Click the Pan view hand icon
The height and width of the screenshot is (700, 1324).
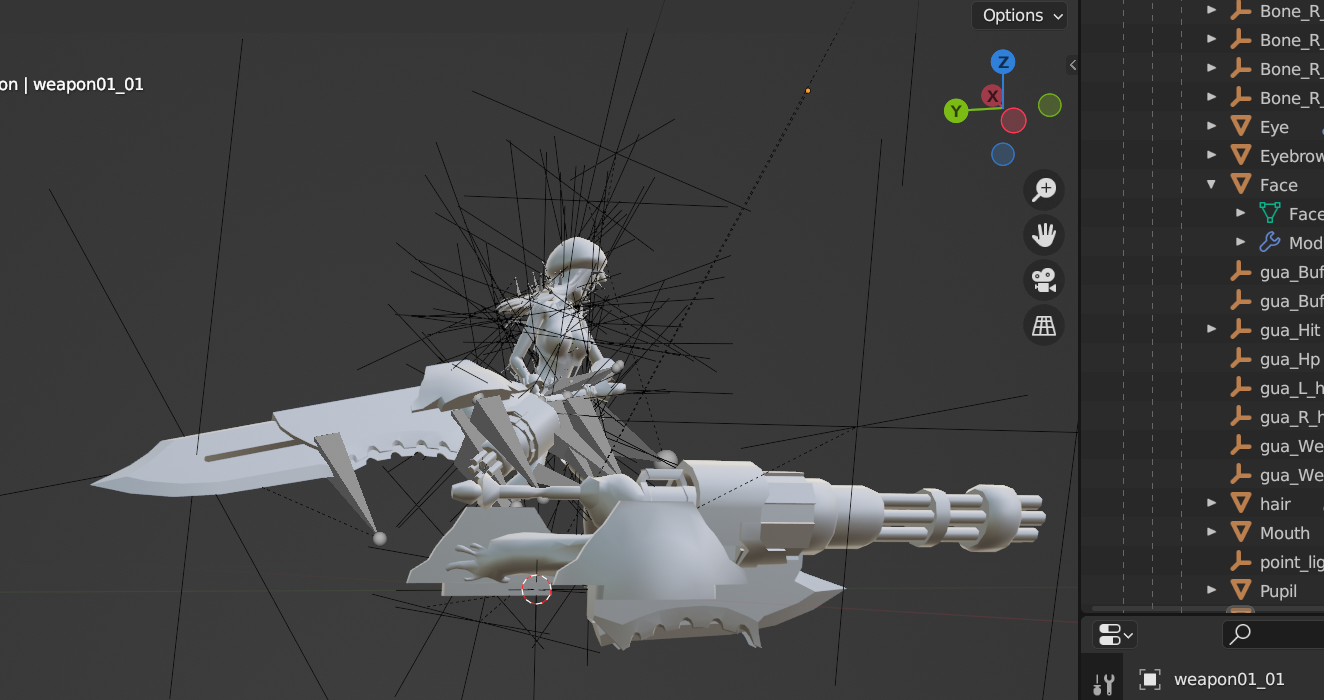point(1044,235)
